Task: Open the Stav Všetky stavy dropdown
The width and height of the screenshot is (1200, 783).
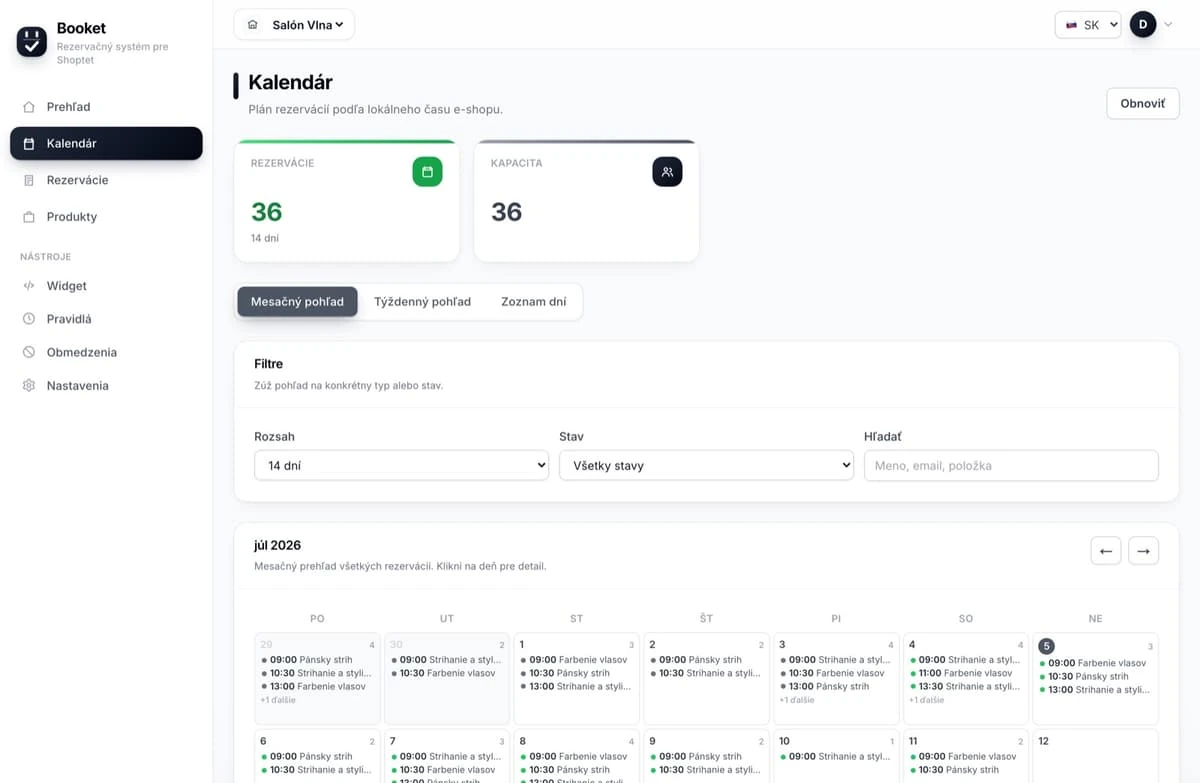Action: coord(706,465)
